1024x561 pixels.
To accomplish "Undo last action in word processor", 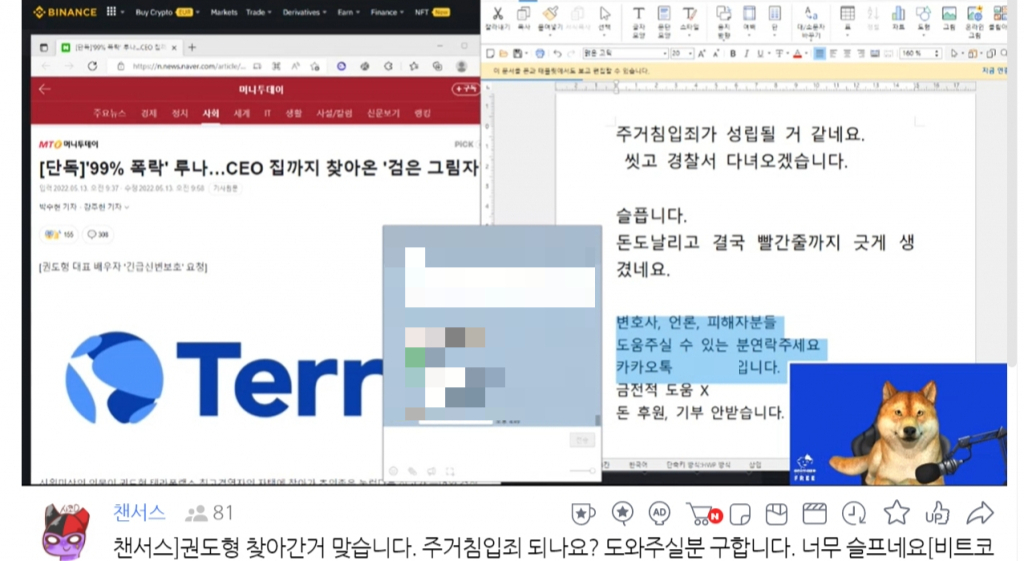I will click(x=557, y=54).
